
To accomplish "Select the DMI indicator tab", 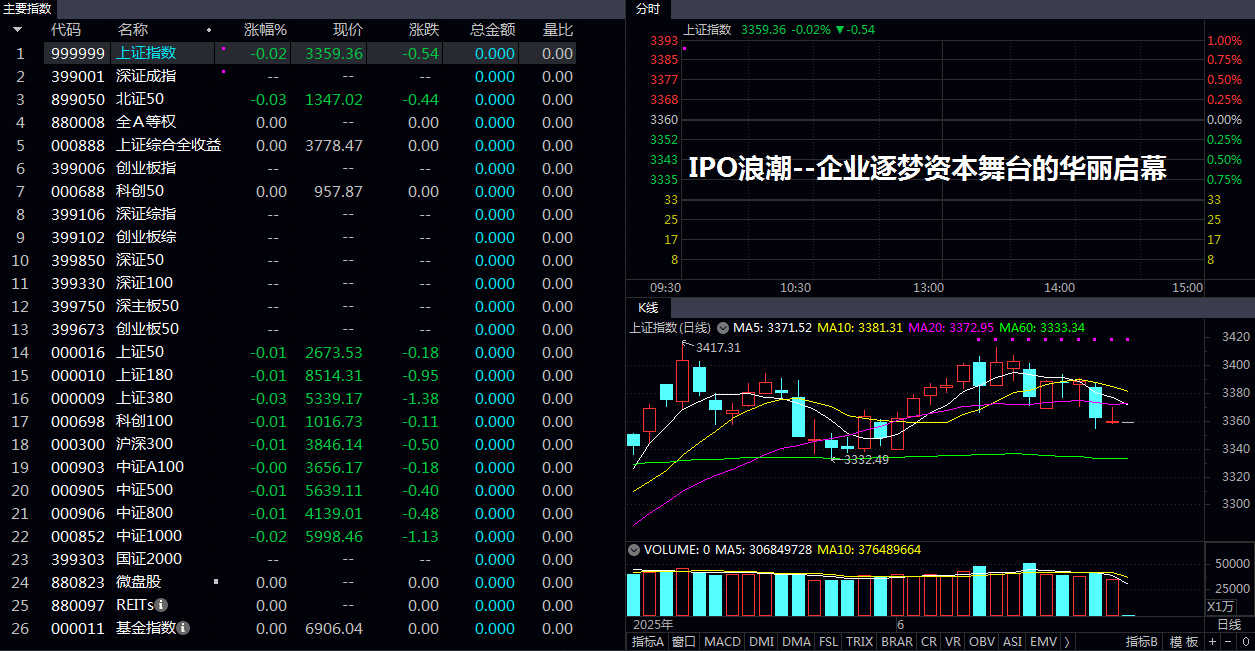I will click(x=761, y=642).
